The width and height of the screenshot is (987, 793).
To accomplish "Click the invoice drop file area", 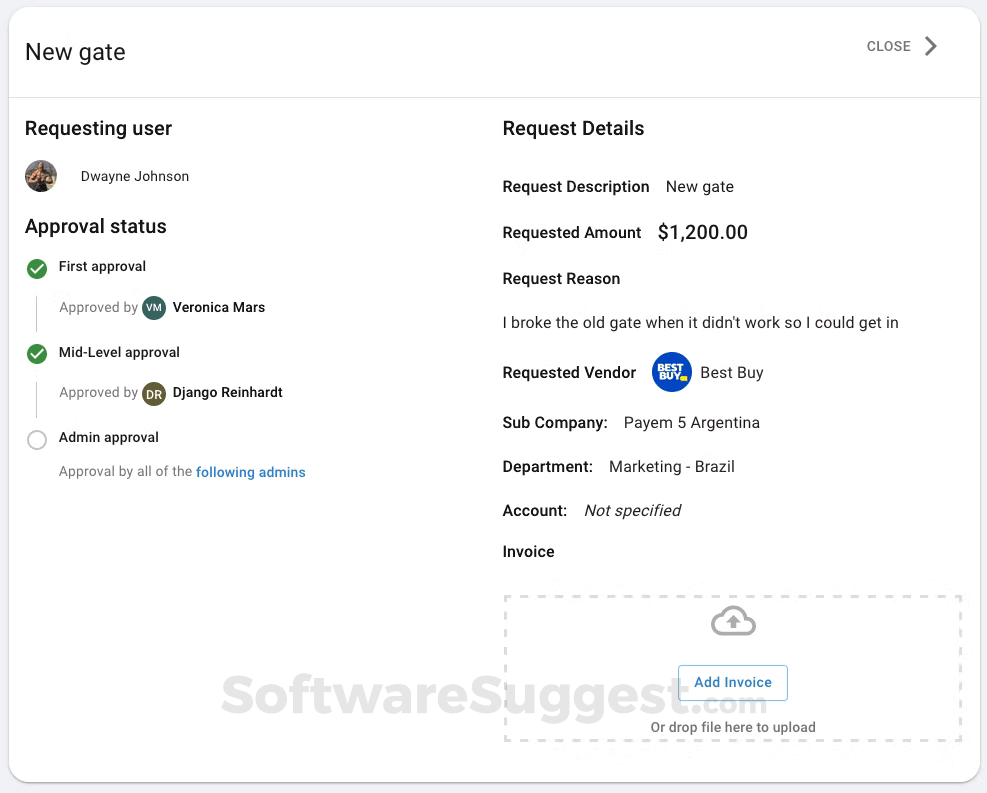I will coord(732,727).
